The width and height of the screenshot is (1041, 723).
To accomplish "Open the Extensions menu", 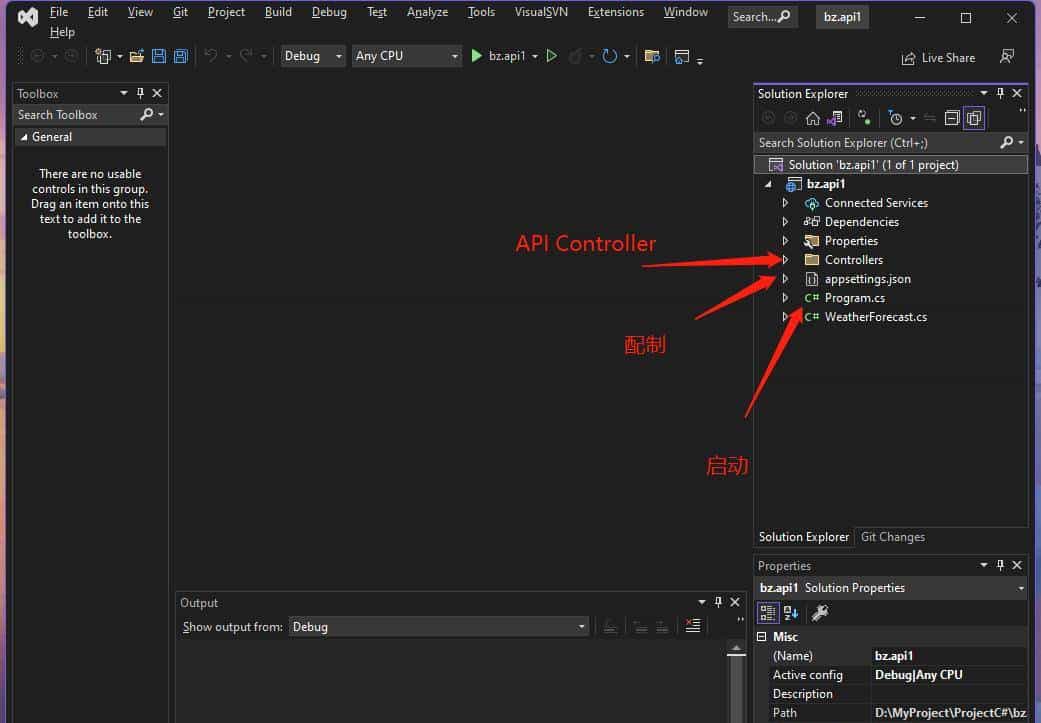I will [x=616, y=12].
